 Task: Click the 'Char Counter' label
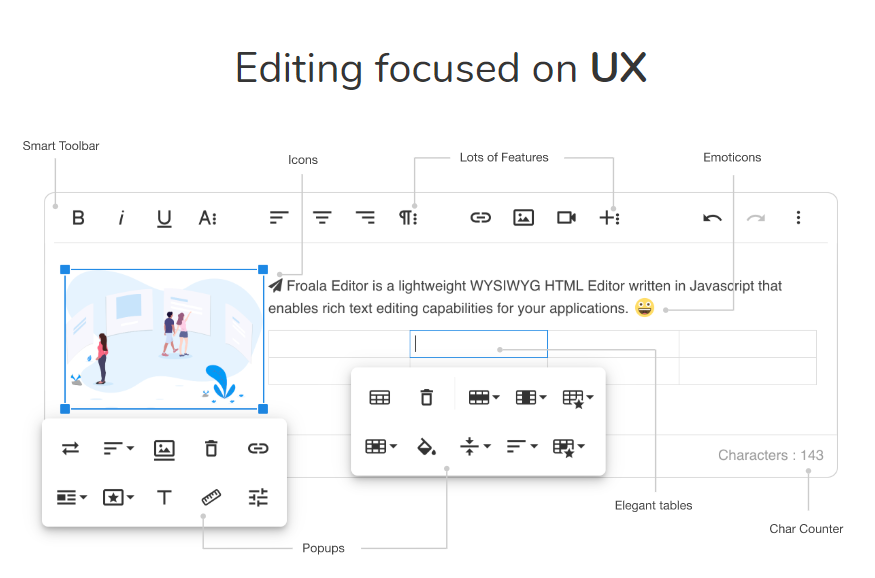pyautogui.click(x=806, y=529)
